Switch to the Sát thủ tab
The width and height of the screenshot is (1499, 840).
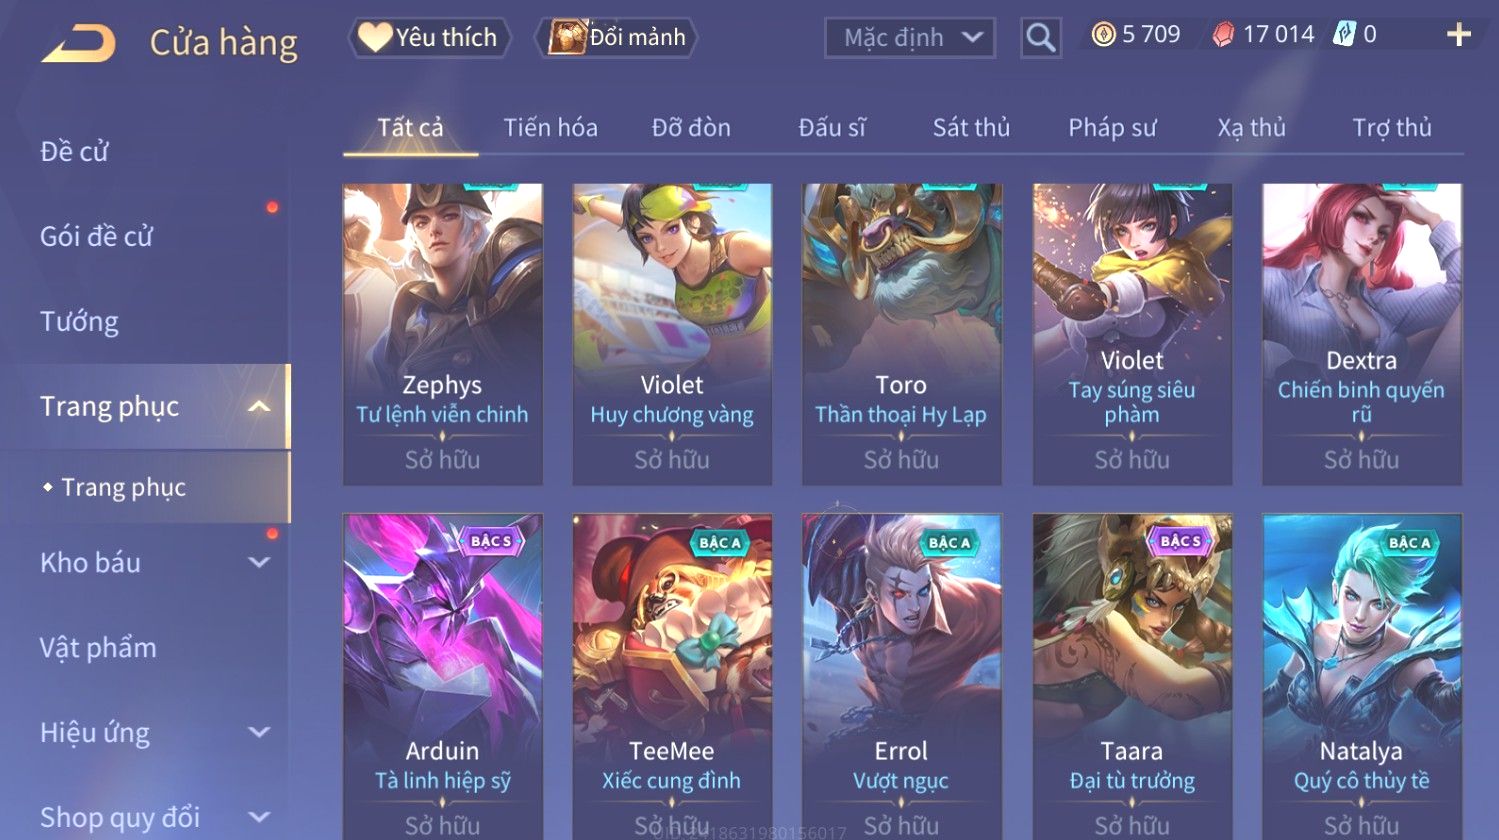971,128
